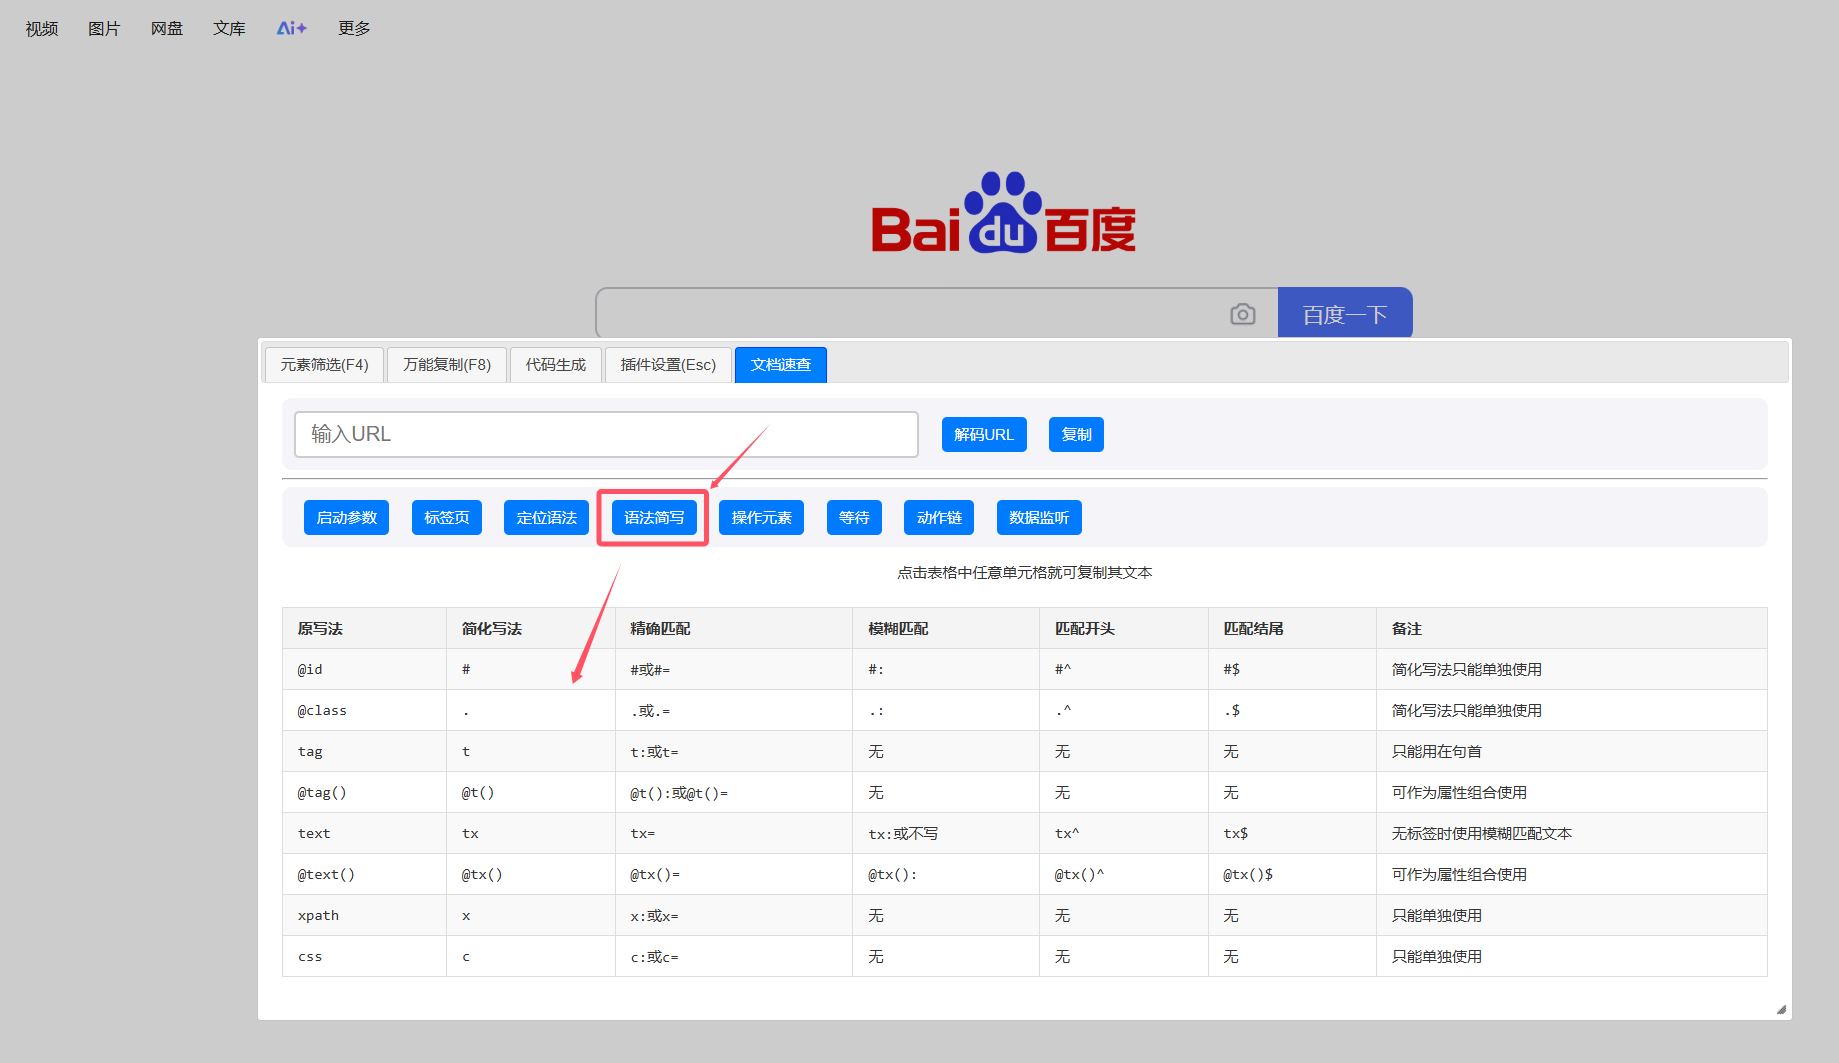
Task: Select the 文档速查 tab
Action: tap(781, 365)
